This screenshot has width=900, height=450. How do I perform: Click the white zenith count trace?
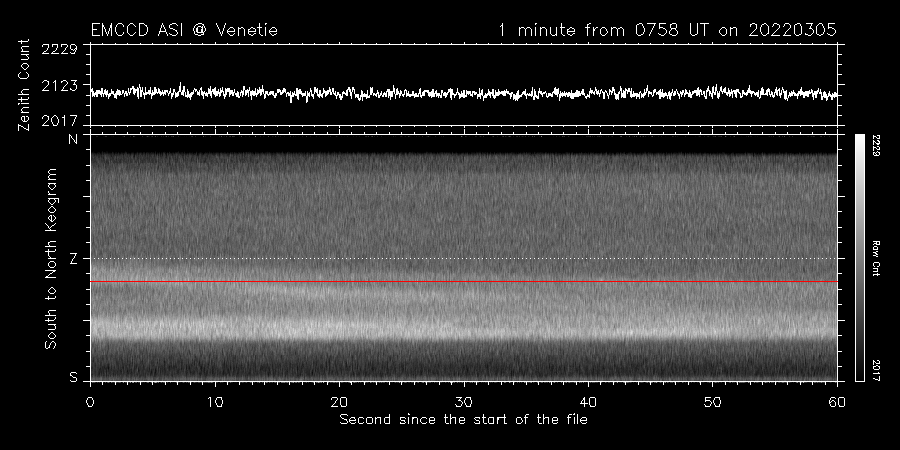(464, 92)
